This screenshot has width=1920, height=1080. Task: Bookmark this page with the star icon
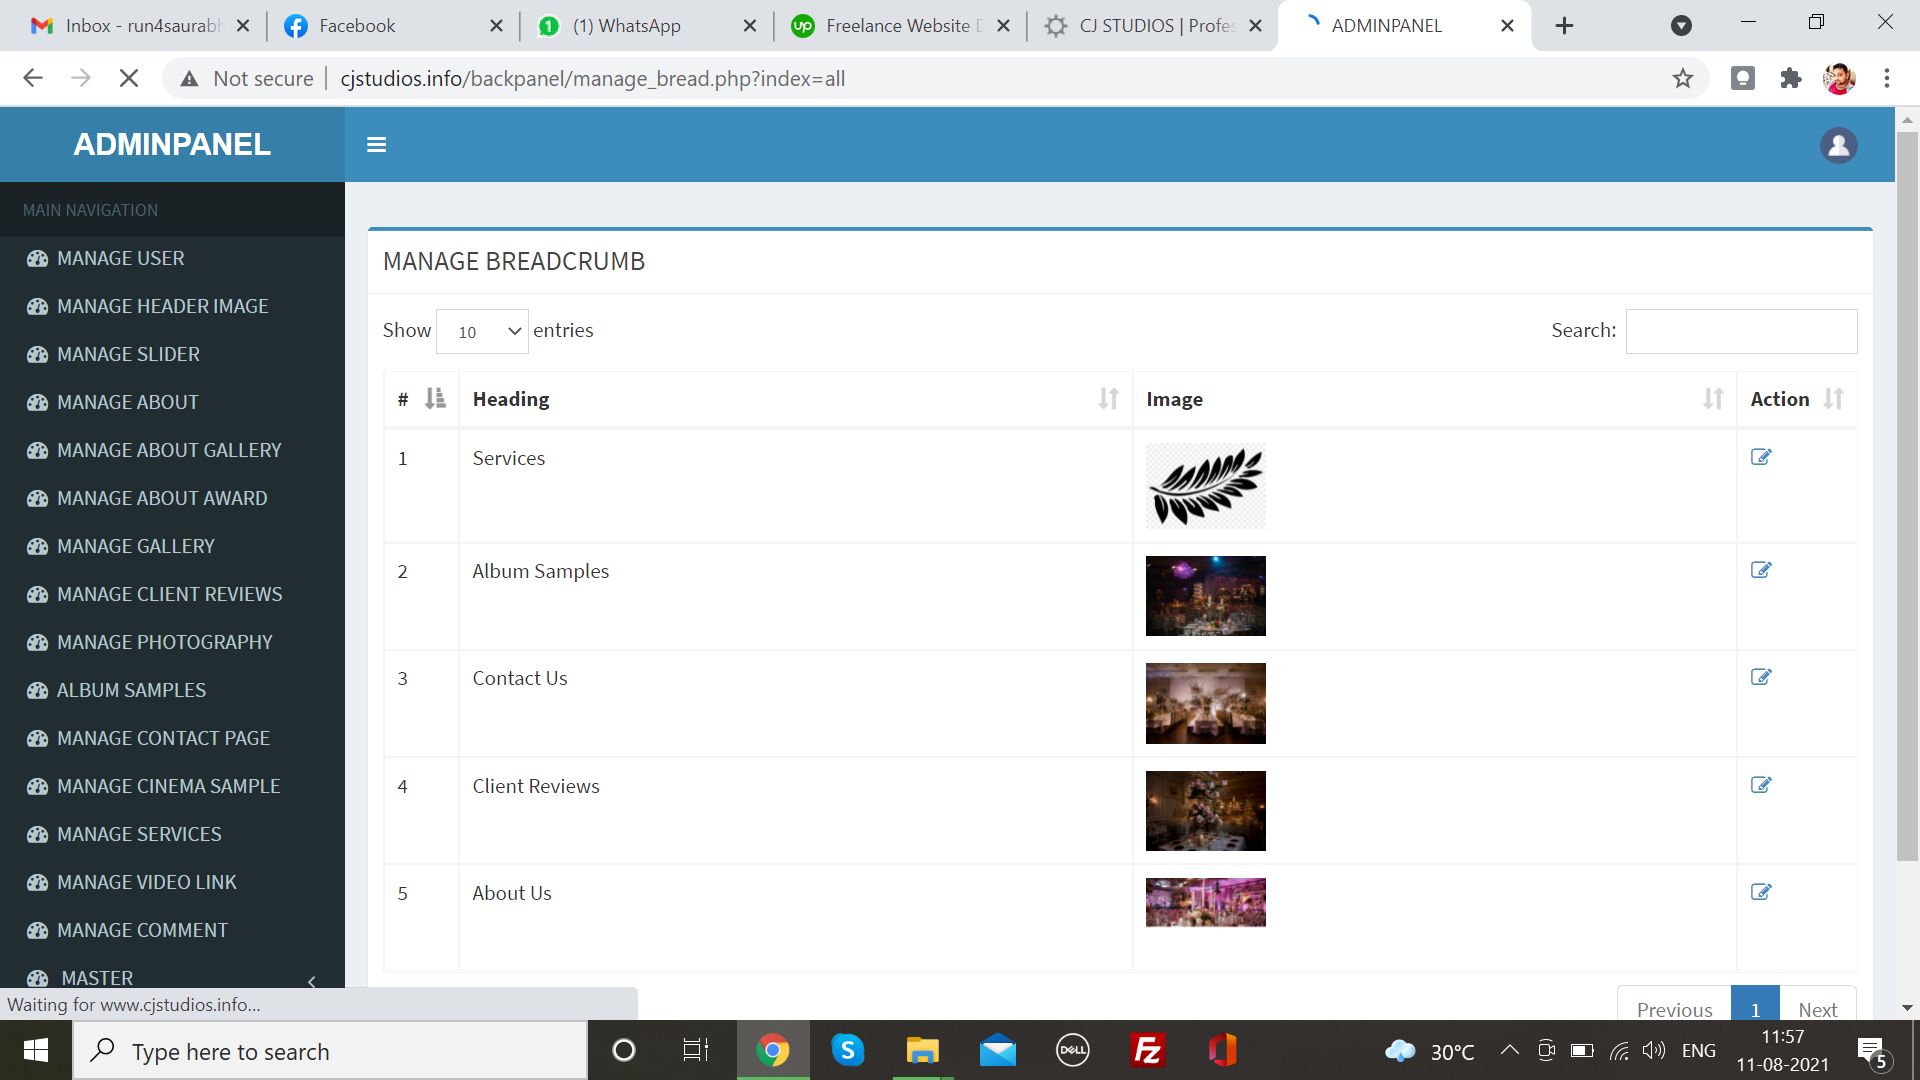coord(1683,78)
